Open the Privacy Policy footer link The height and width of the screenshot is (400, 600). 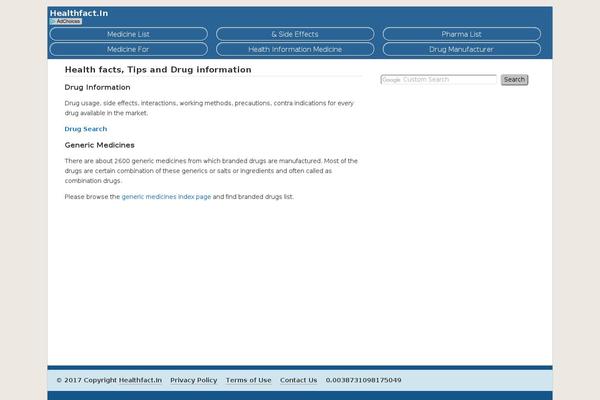pos(194,380)
